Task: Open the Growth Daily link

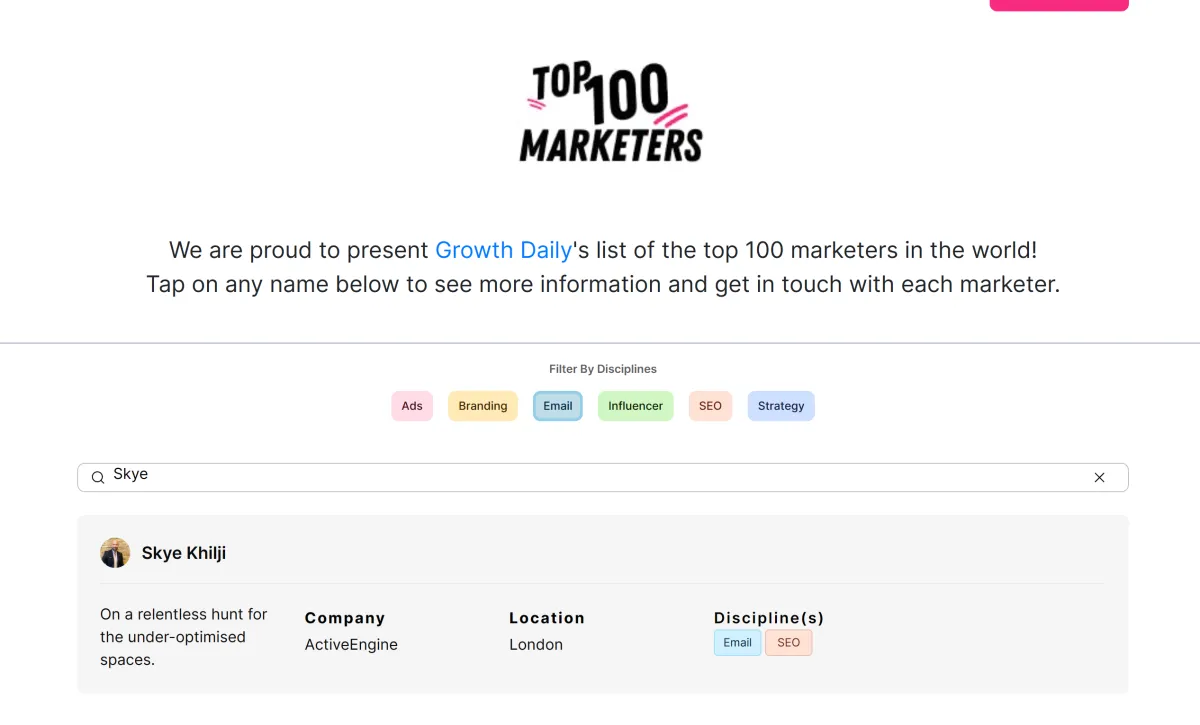Action: (503, 250)
